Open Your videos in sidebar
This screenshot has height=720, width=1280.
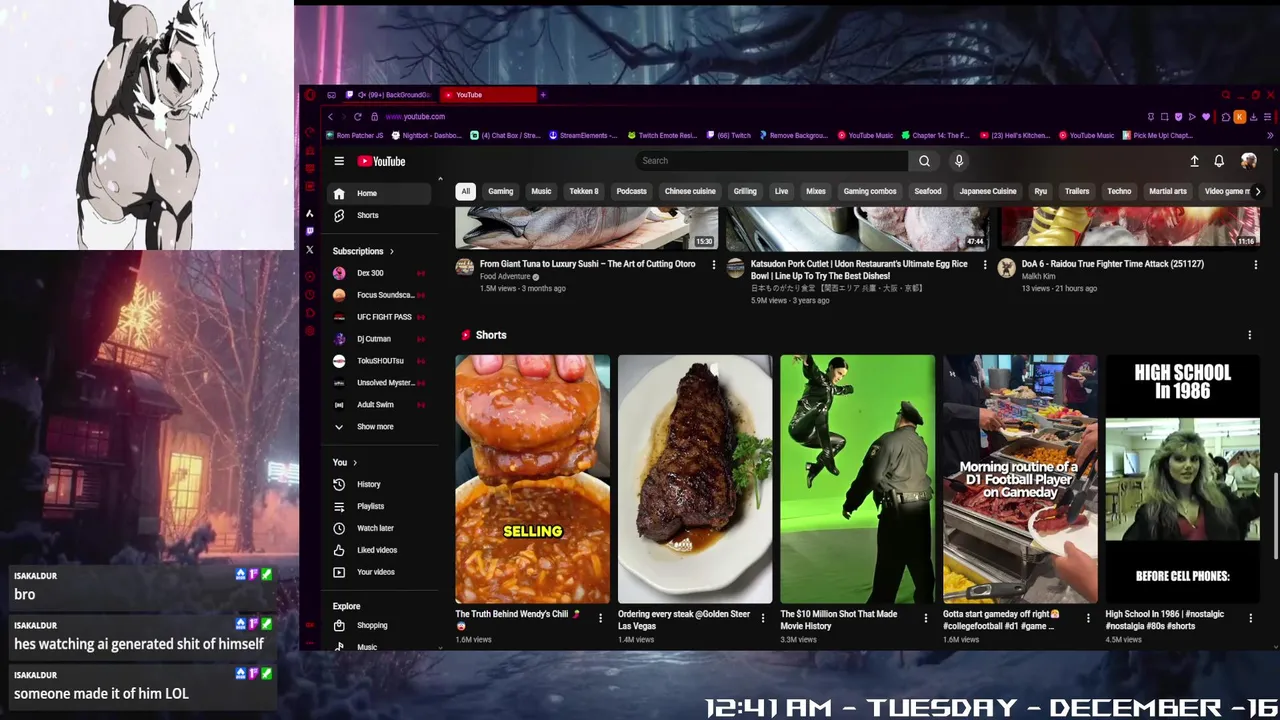(x=380, y=572)
